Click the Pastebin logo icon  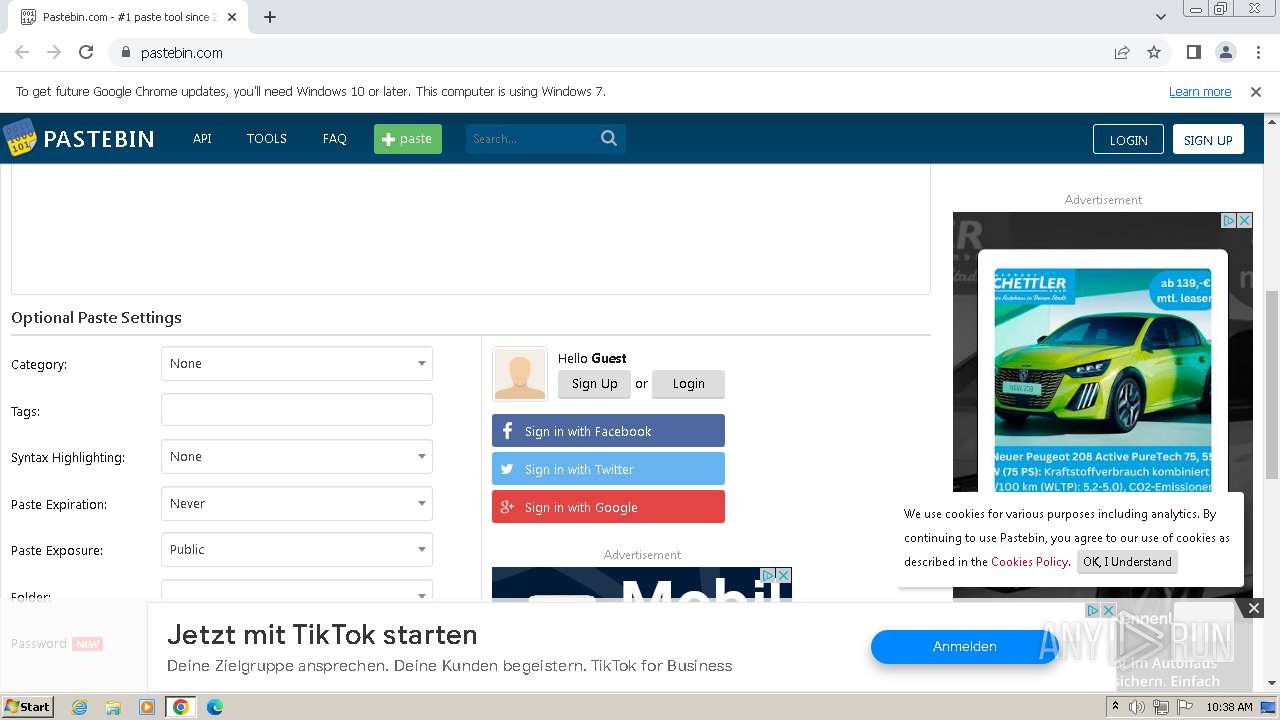[19, 138]
